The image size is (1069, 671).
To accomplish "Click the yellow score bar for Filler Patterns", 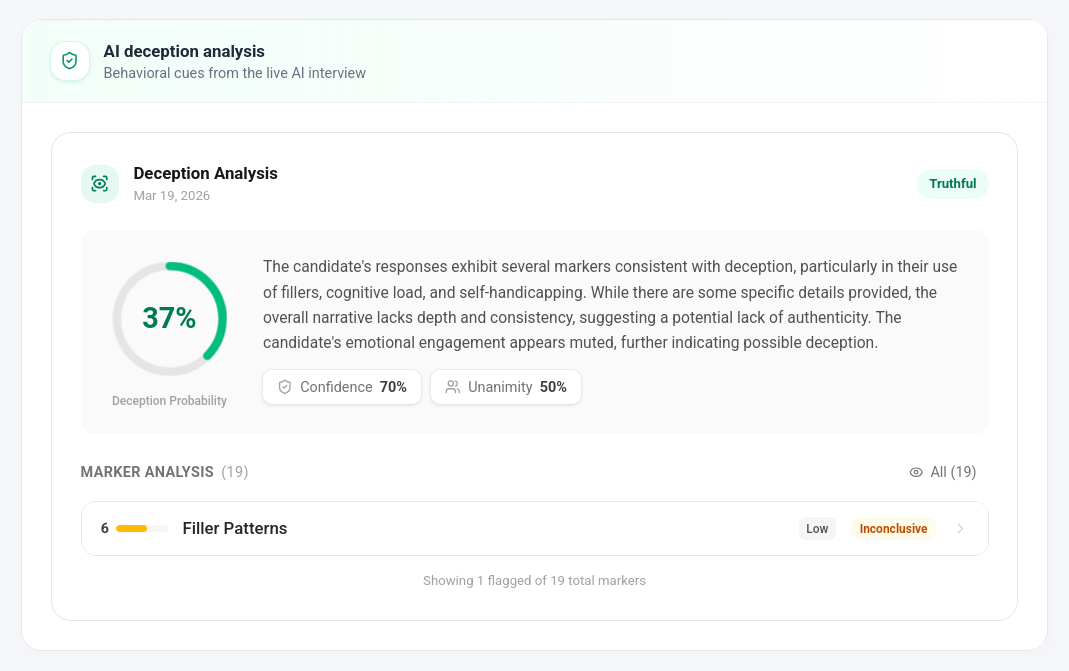I will pos(133,529).
